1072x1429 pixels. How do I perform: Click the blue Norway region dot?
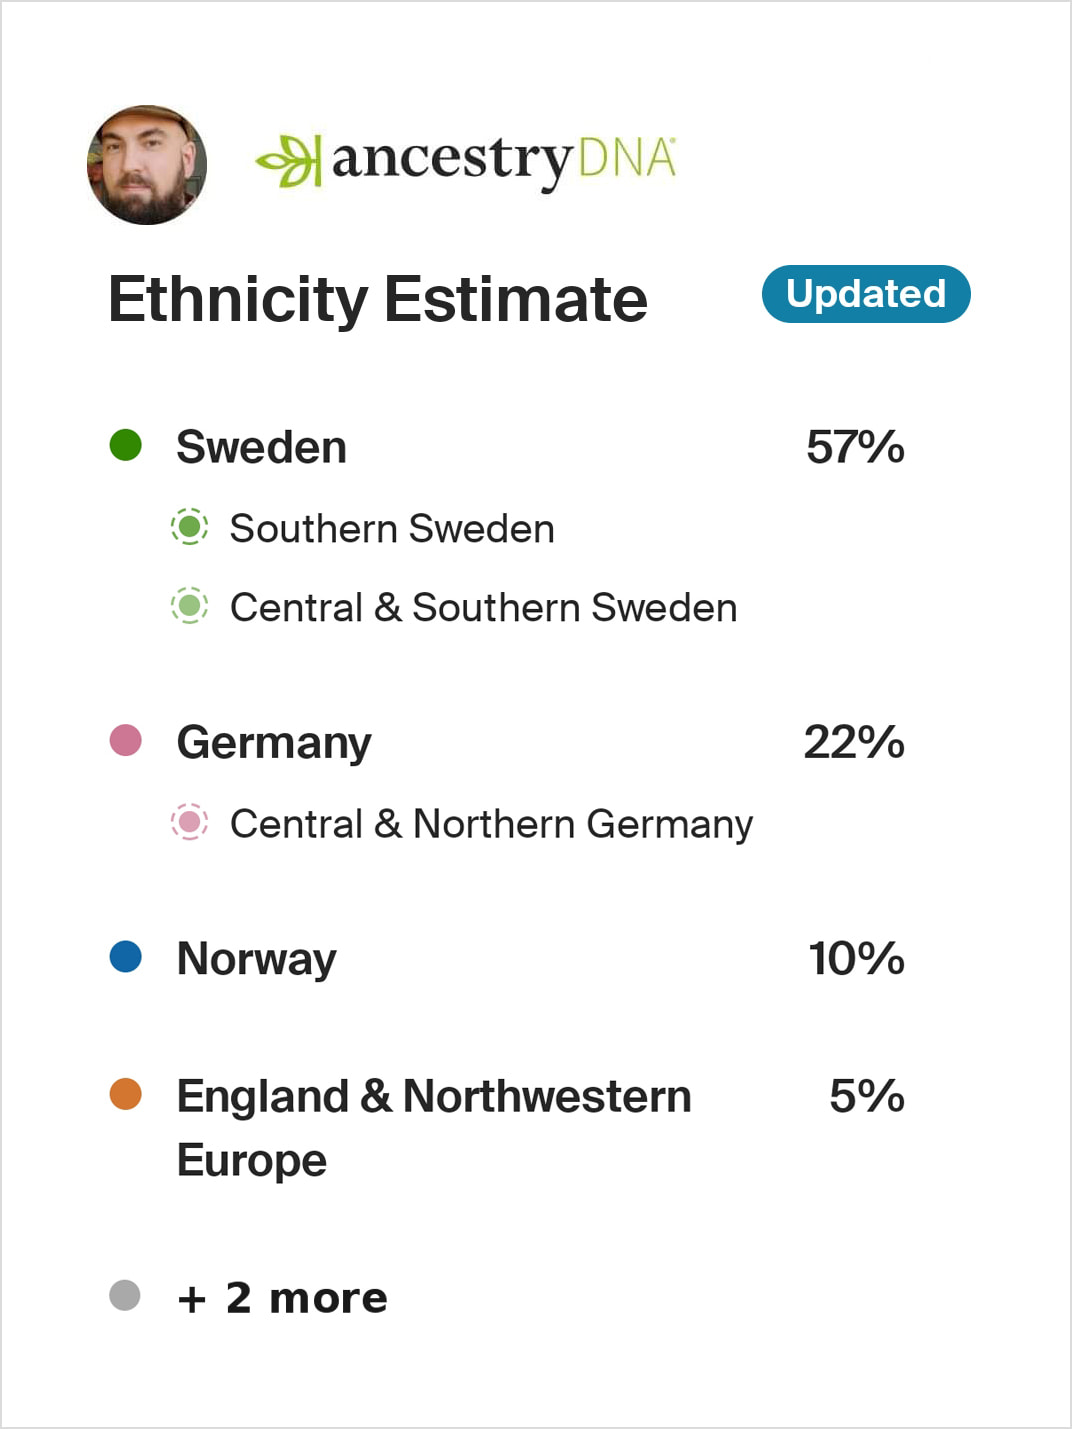[126, 957]
